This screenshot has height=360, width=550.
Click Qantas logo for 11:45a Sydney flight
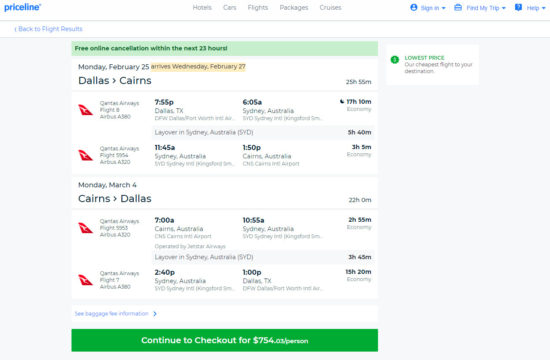point(85,155)
